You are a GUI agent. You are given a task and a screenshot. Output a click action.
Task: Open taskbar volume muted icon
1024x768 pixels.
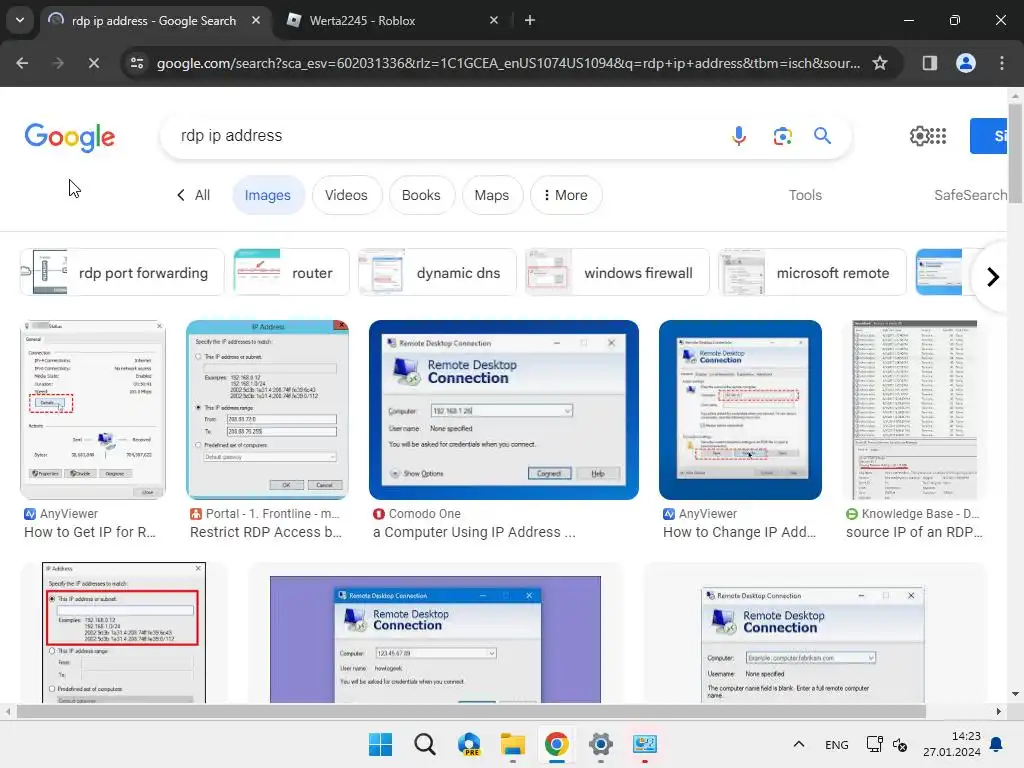(900, 744)
